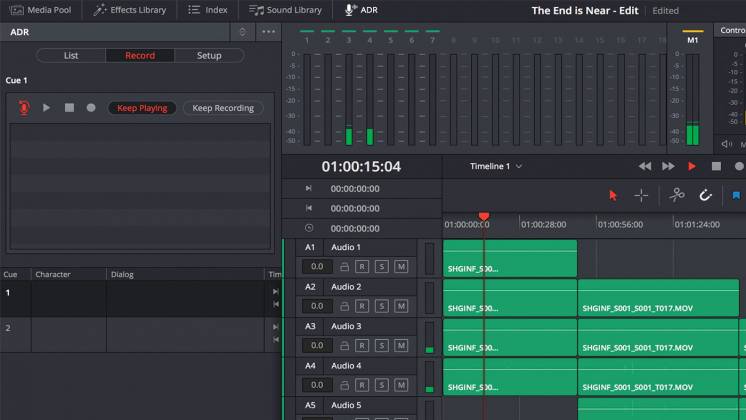Click the red rehearse microphone icon
The height and width of the screenshot is (420, 746).
tap(24, 108)
